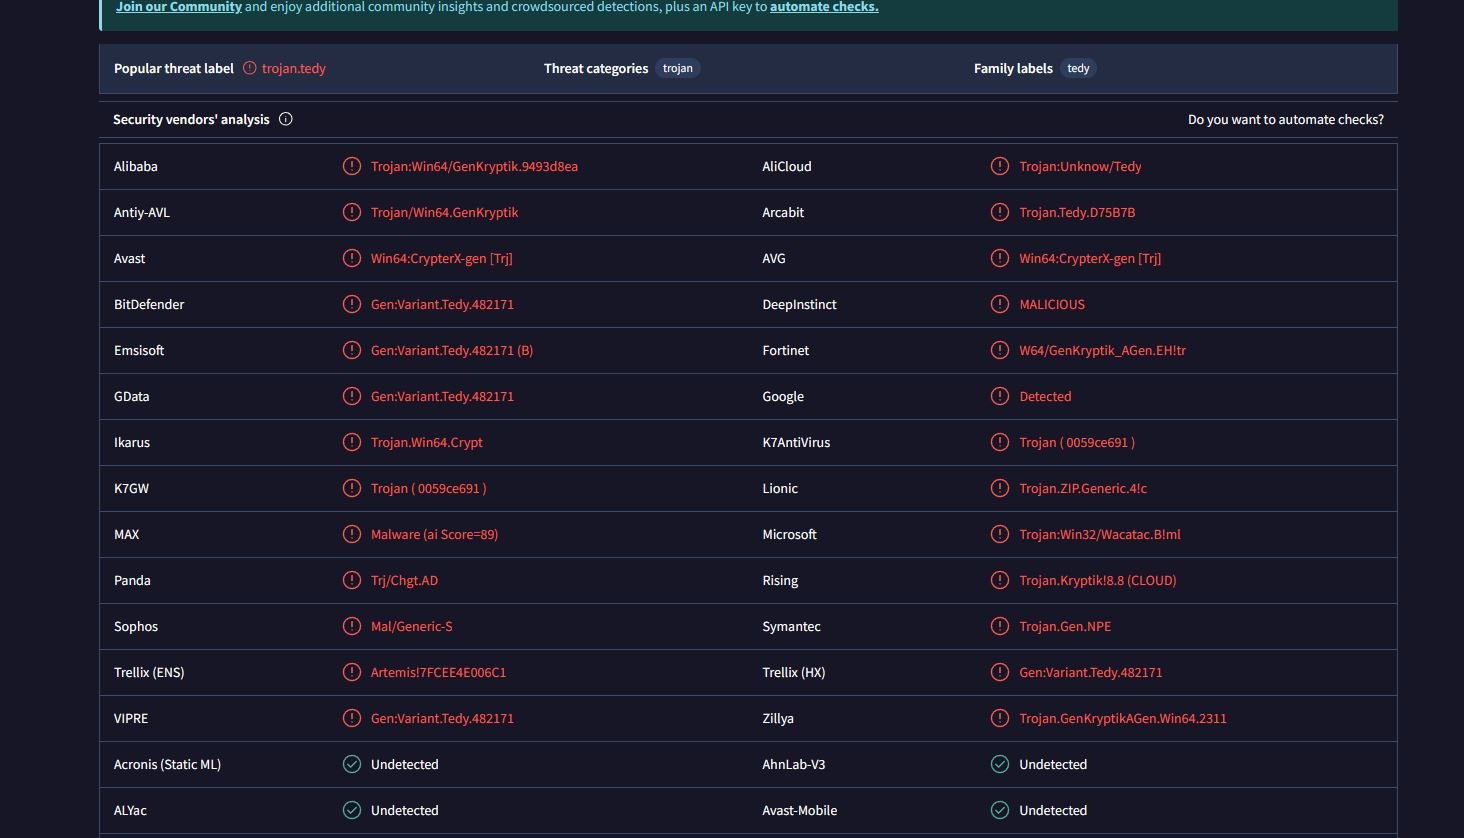Click the alert icon for BitDefender
The height and width of the screenshot is (838, 1464).
[352, 304]
